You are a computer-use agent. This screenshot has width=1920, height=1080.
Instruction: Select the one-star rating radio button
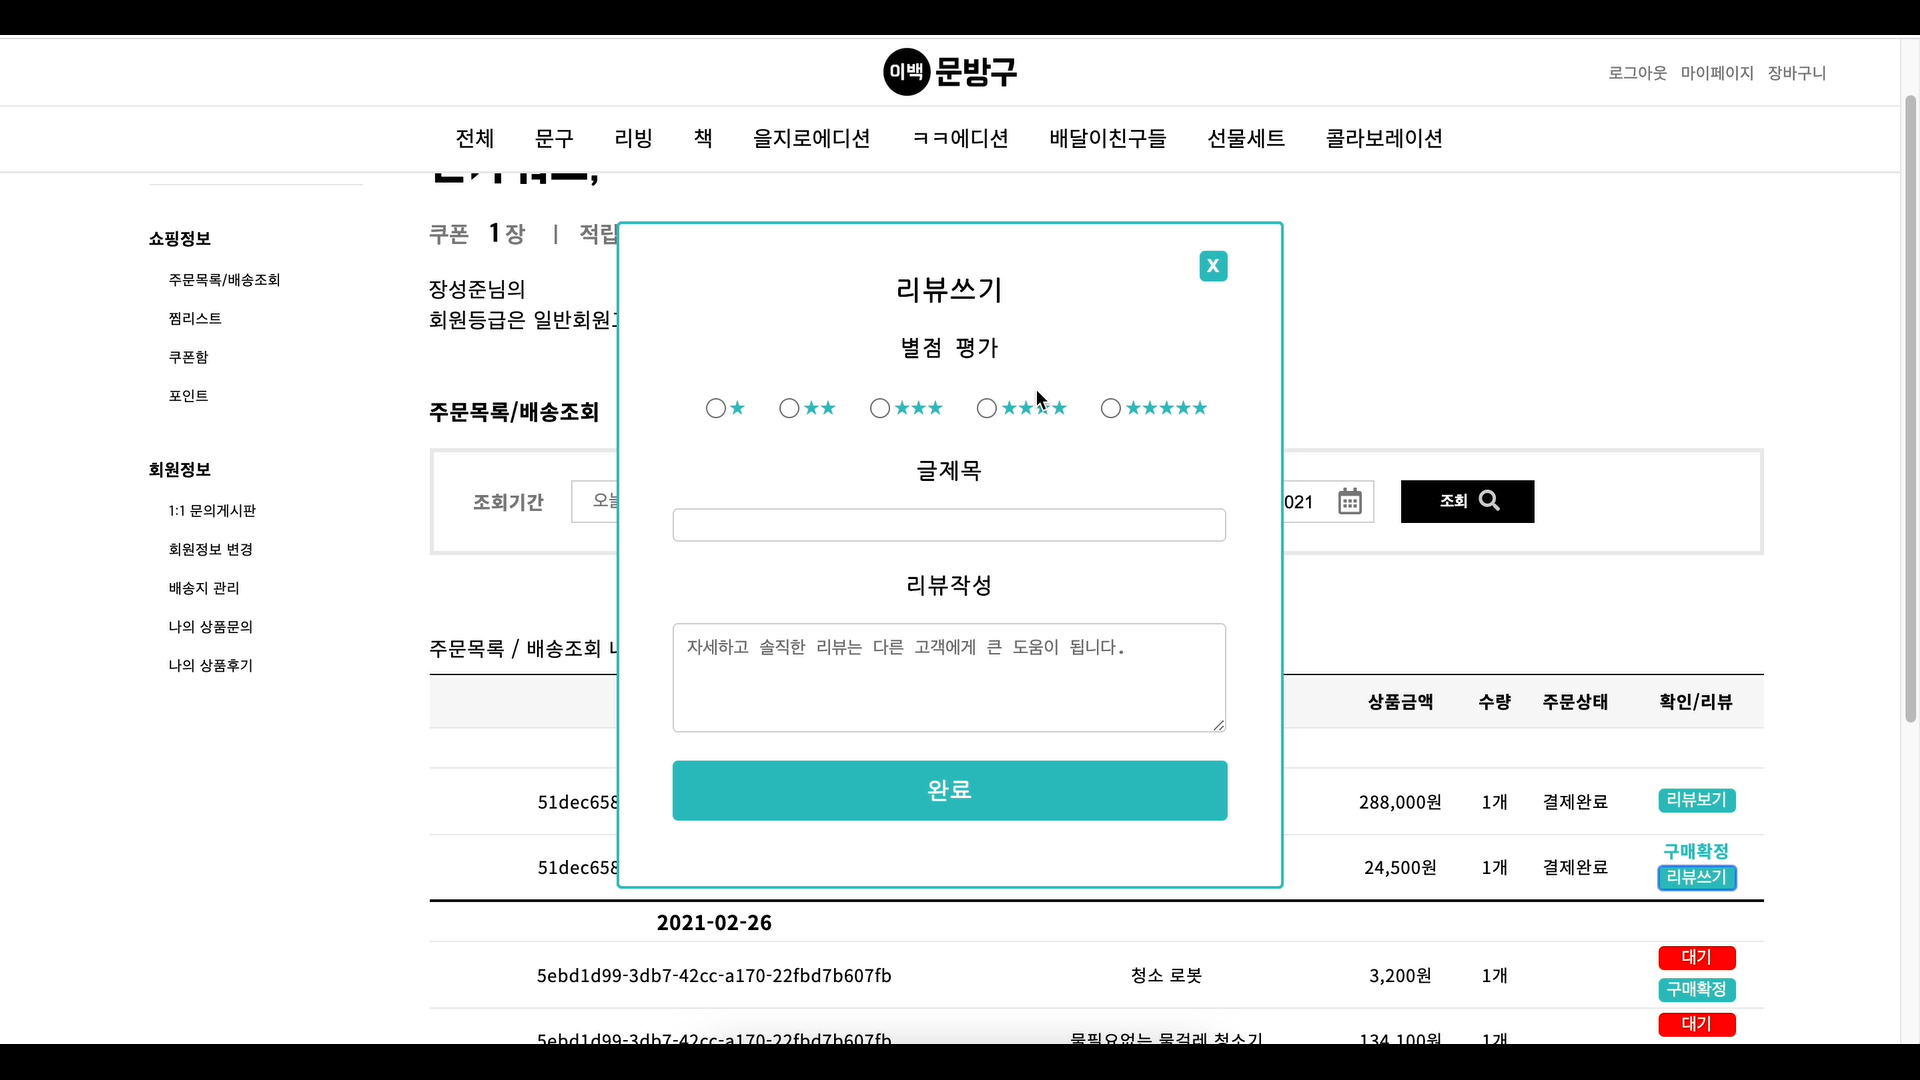point(716,408)
